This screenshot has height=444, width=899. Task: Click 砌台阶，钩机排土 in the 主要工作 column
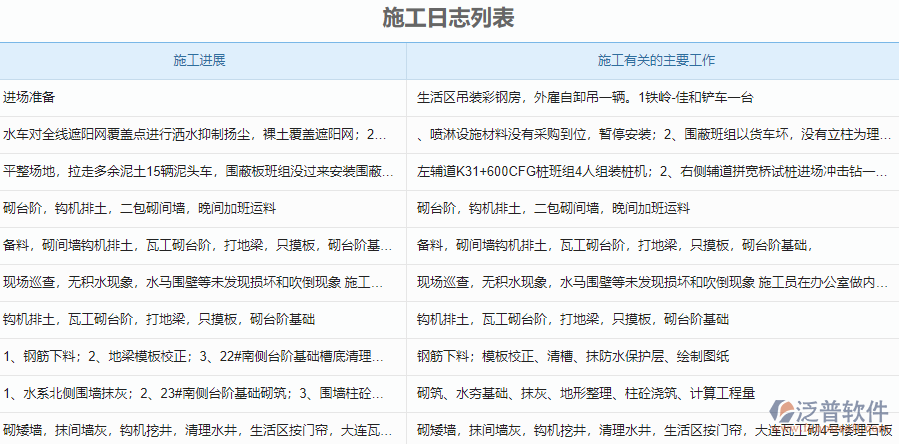[653, 208]
